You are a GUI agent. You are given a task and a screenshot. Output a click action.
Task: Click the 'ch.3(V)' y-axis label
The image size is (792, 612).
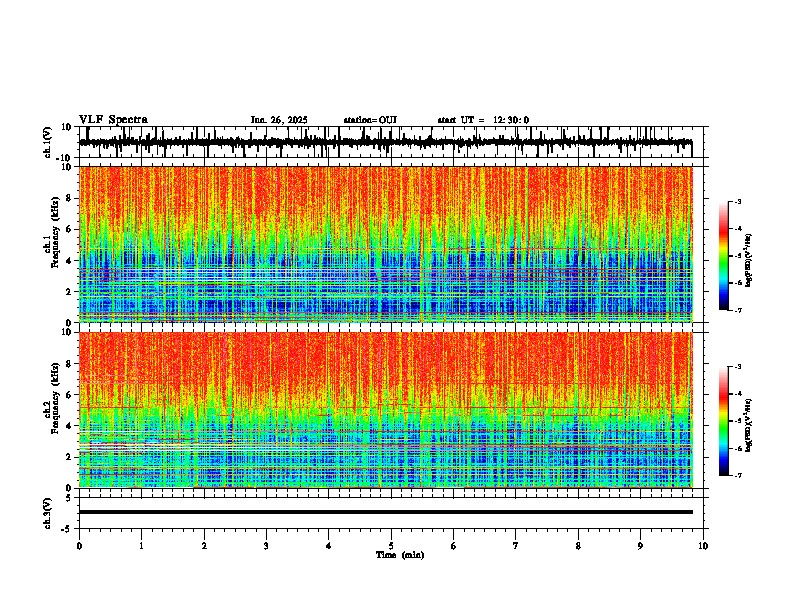click(x=48, y=513)
